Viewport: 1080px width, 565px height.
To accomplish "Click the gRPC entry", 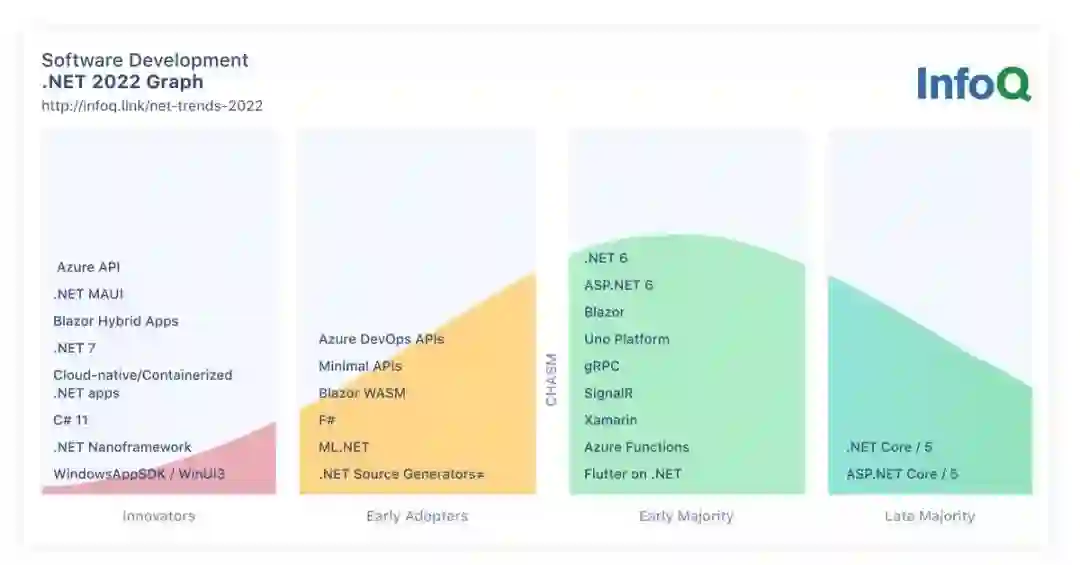I will click(x=602, y=366).
